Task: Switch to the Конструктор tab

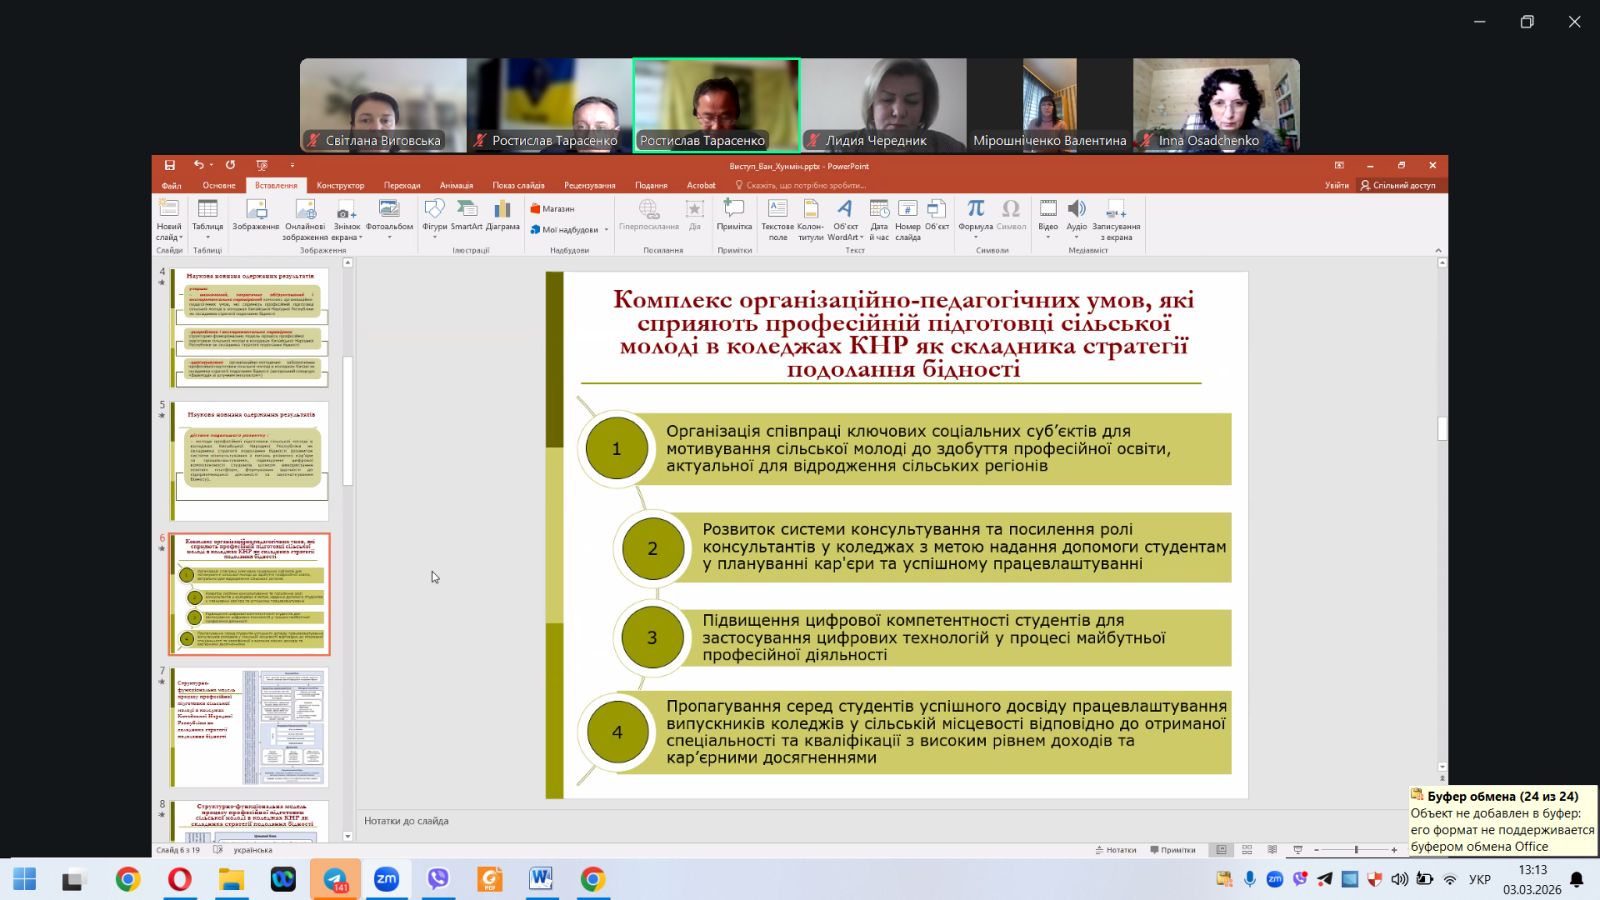Action: (340, 185)
